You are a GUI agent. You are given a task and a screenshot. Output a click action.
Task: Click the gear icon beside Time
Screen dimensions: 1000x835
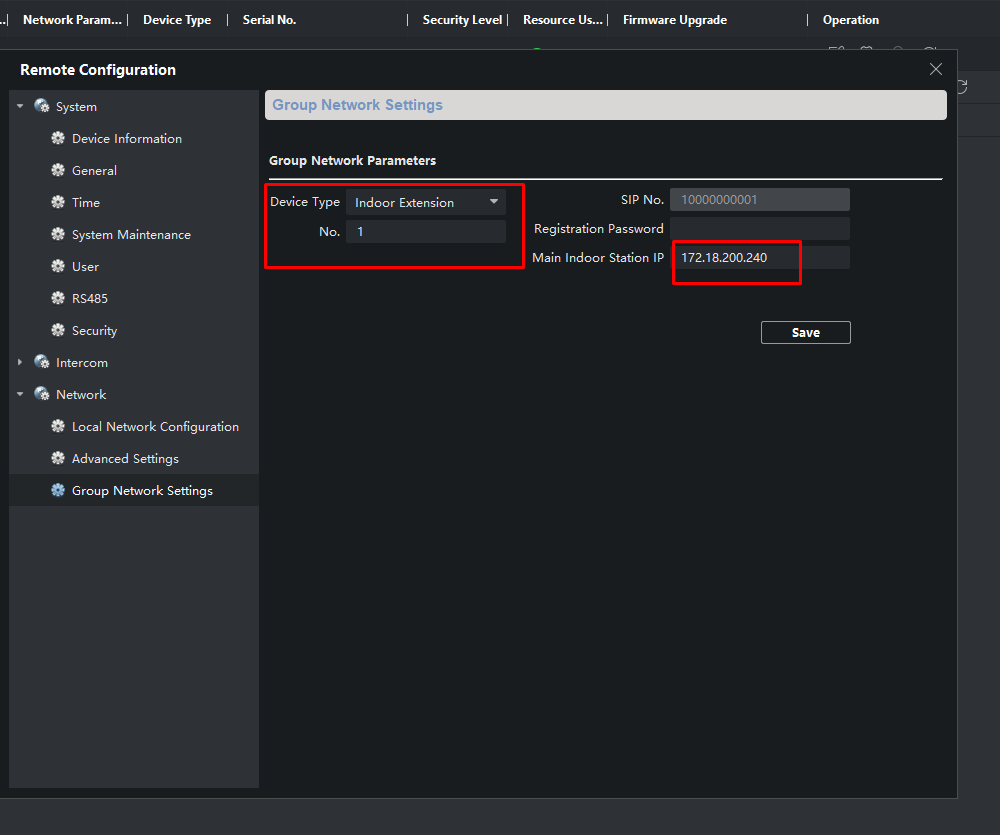tap(58, 202)
